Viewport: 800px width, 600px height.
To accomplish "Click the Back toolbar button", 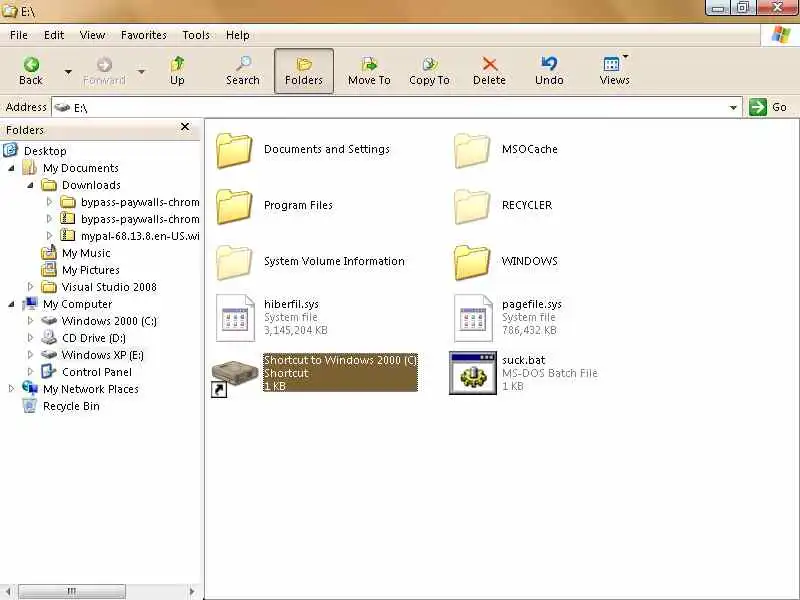I will tap(31, 71).
